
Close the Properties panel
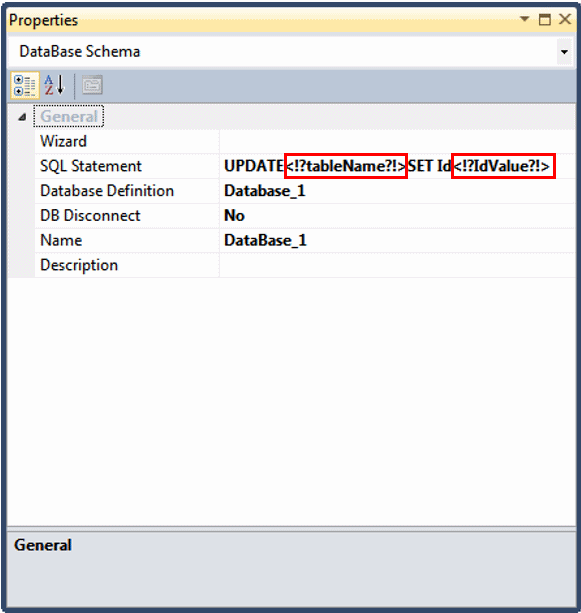click(x=565, y=19)
